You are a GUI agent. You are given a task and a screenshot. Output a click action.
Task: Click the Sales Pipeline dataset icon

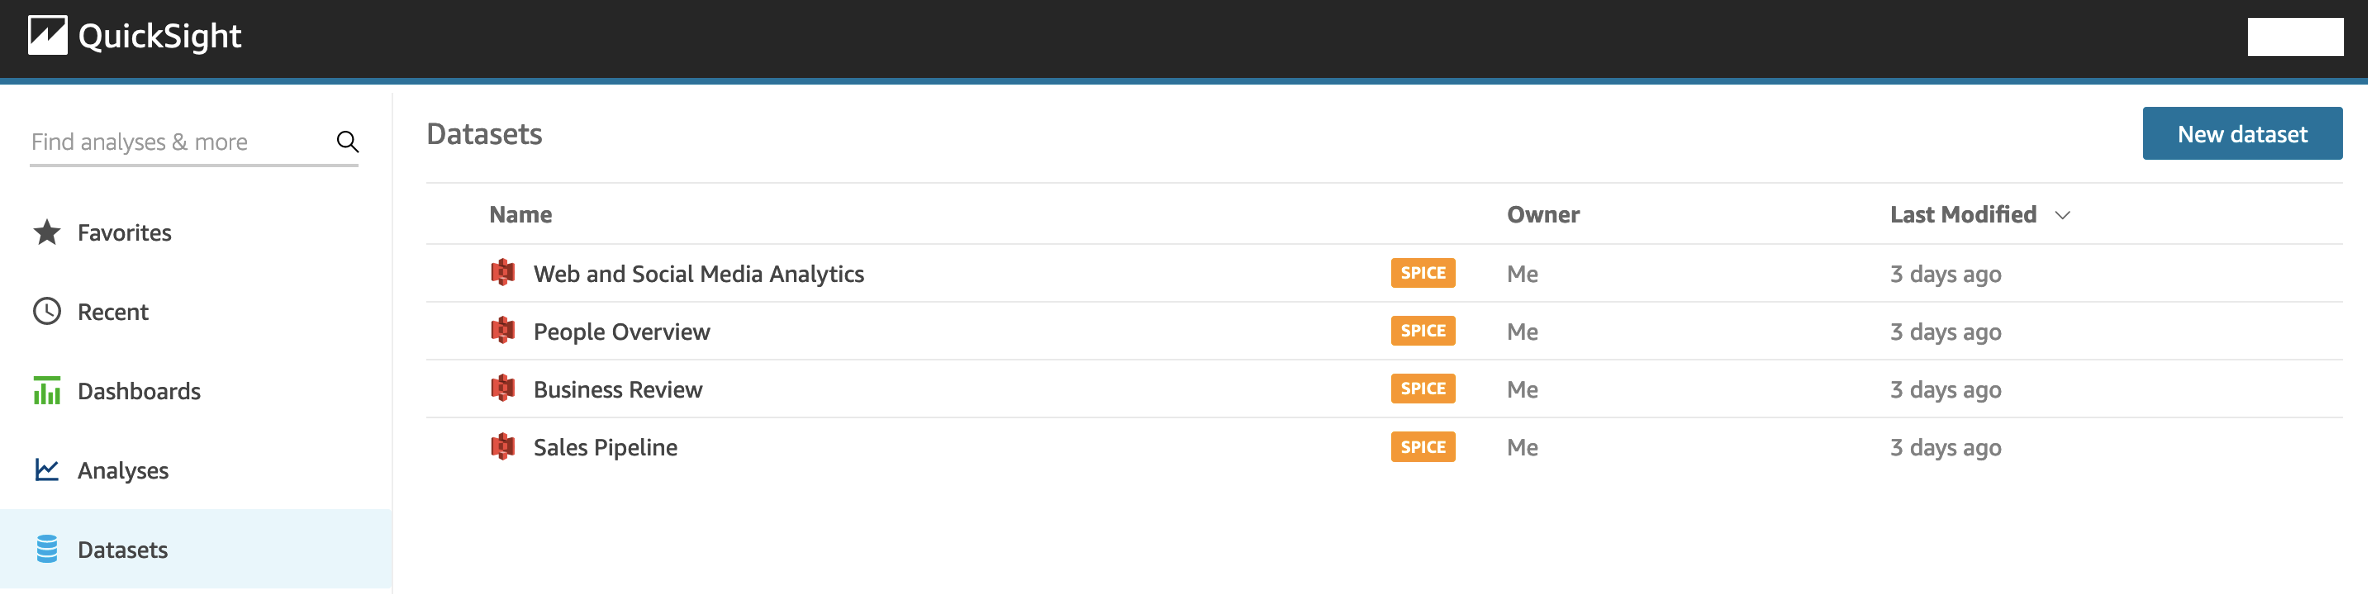(x=503, y=447)
